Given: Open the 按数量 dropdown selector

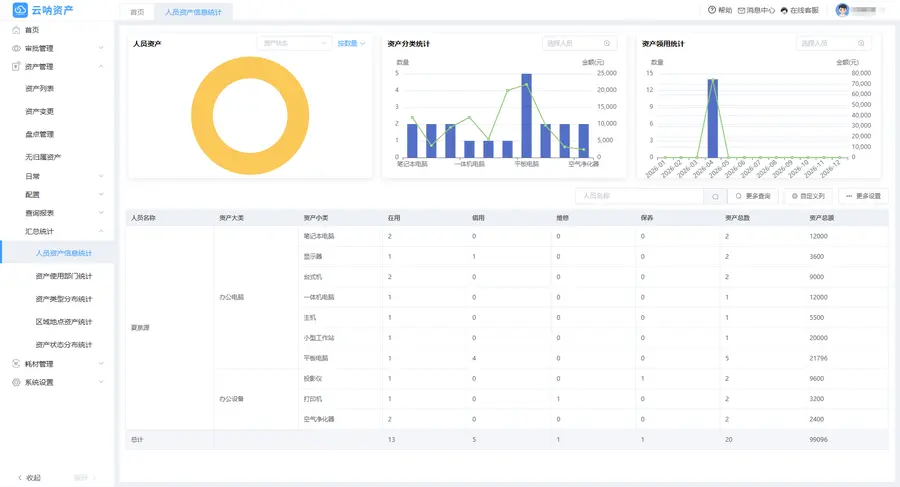Looking at the screenshot, I should [351, 43].
